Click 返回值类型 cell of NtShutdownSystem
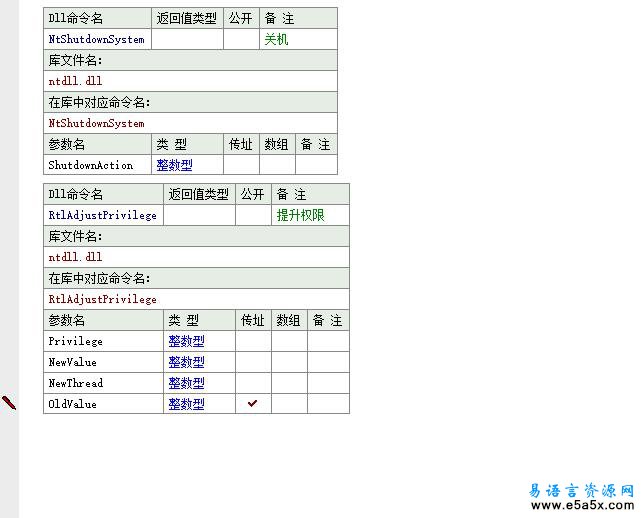The height and width of the screenshot is (518, 643). click(x=187, y=39)
